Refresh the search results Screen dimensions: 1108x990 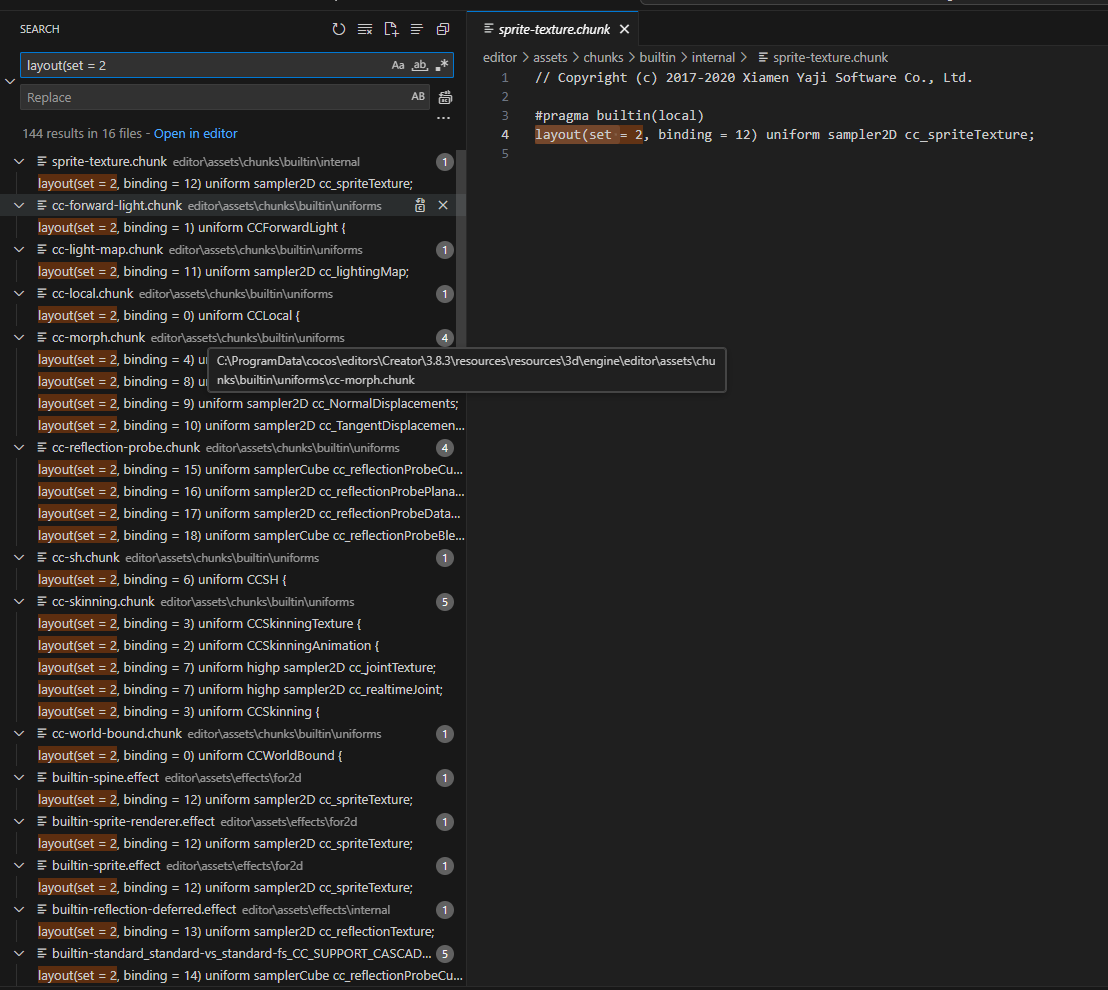(x=338, y=29)
